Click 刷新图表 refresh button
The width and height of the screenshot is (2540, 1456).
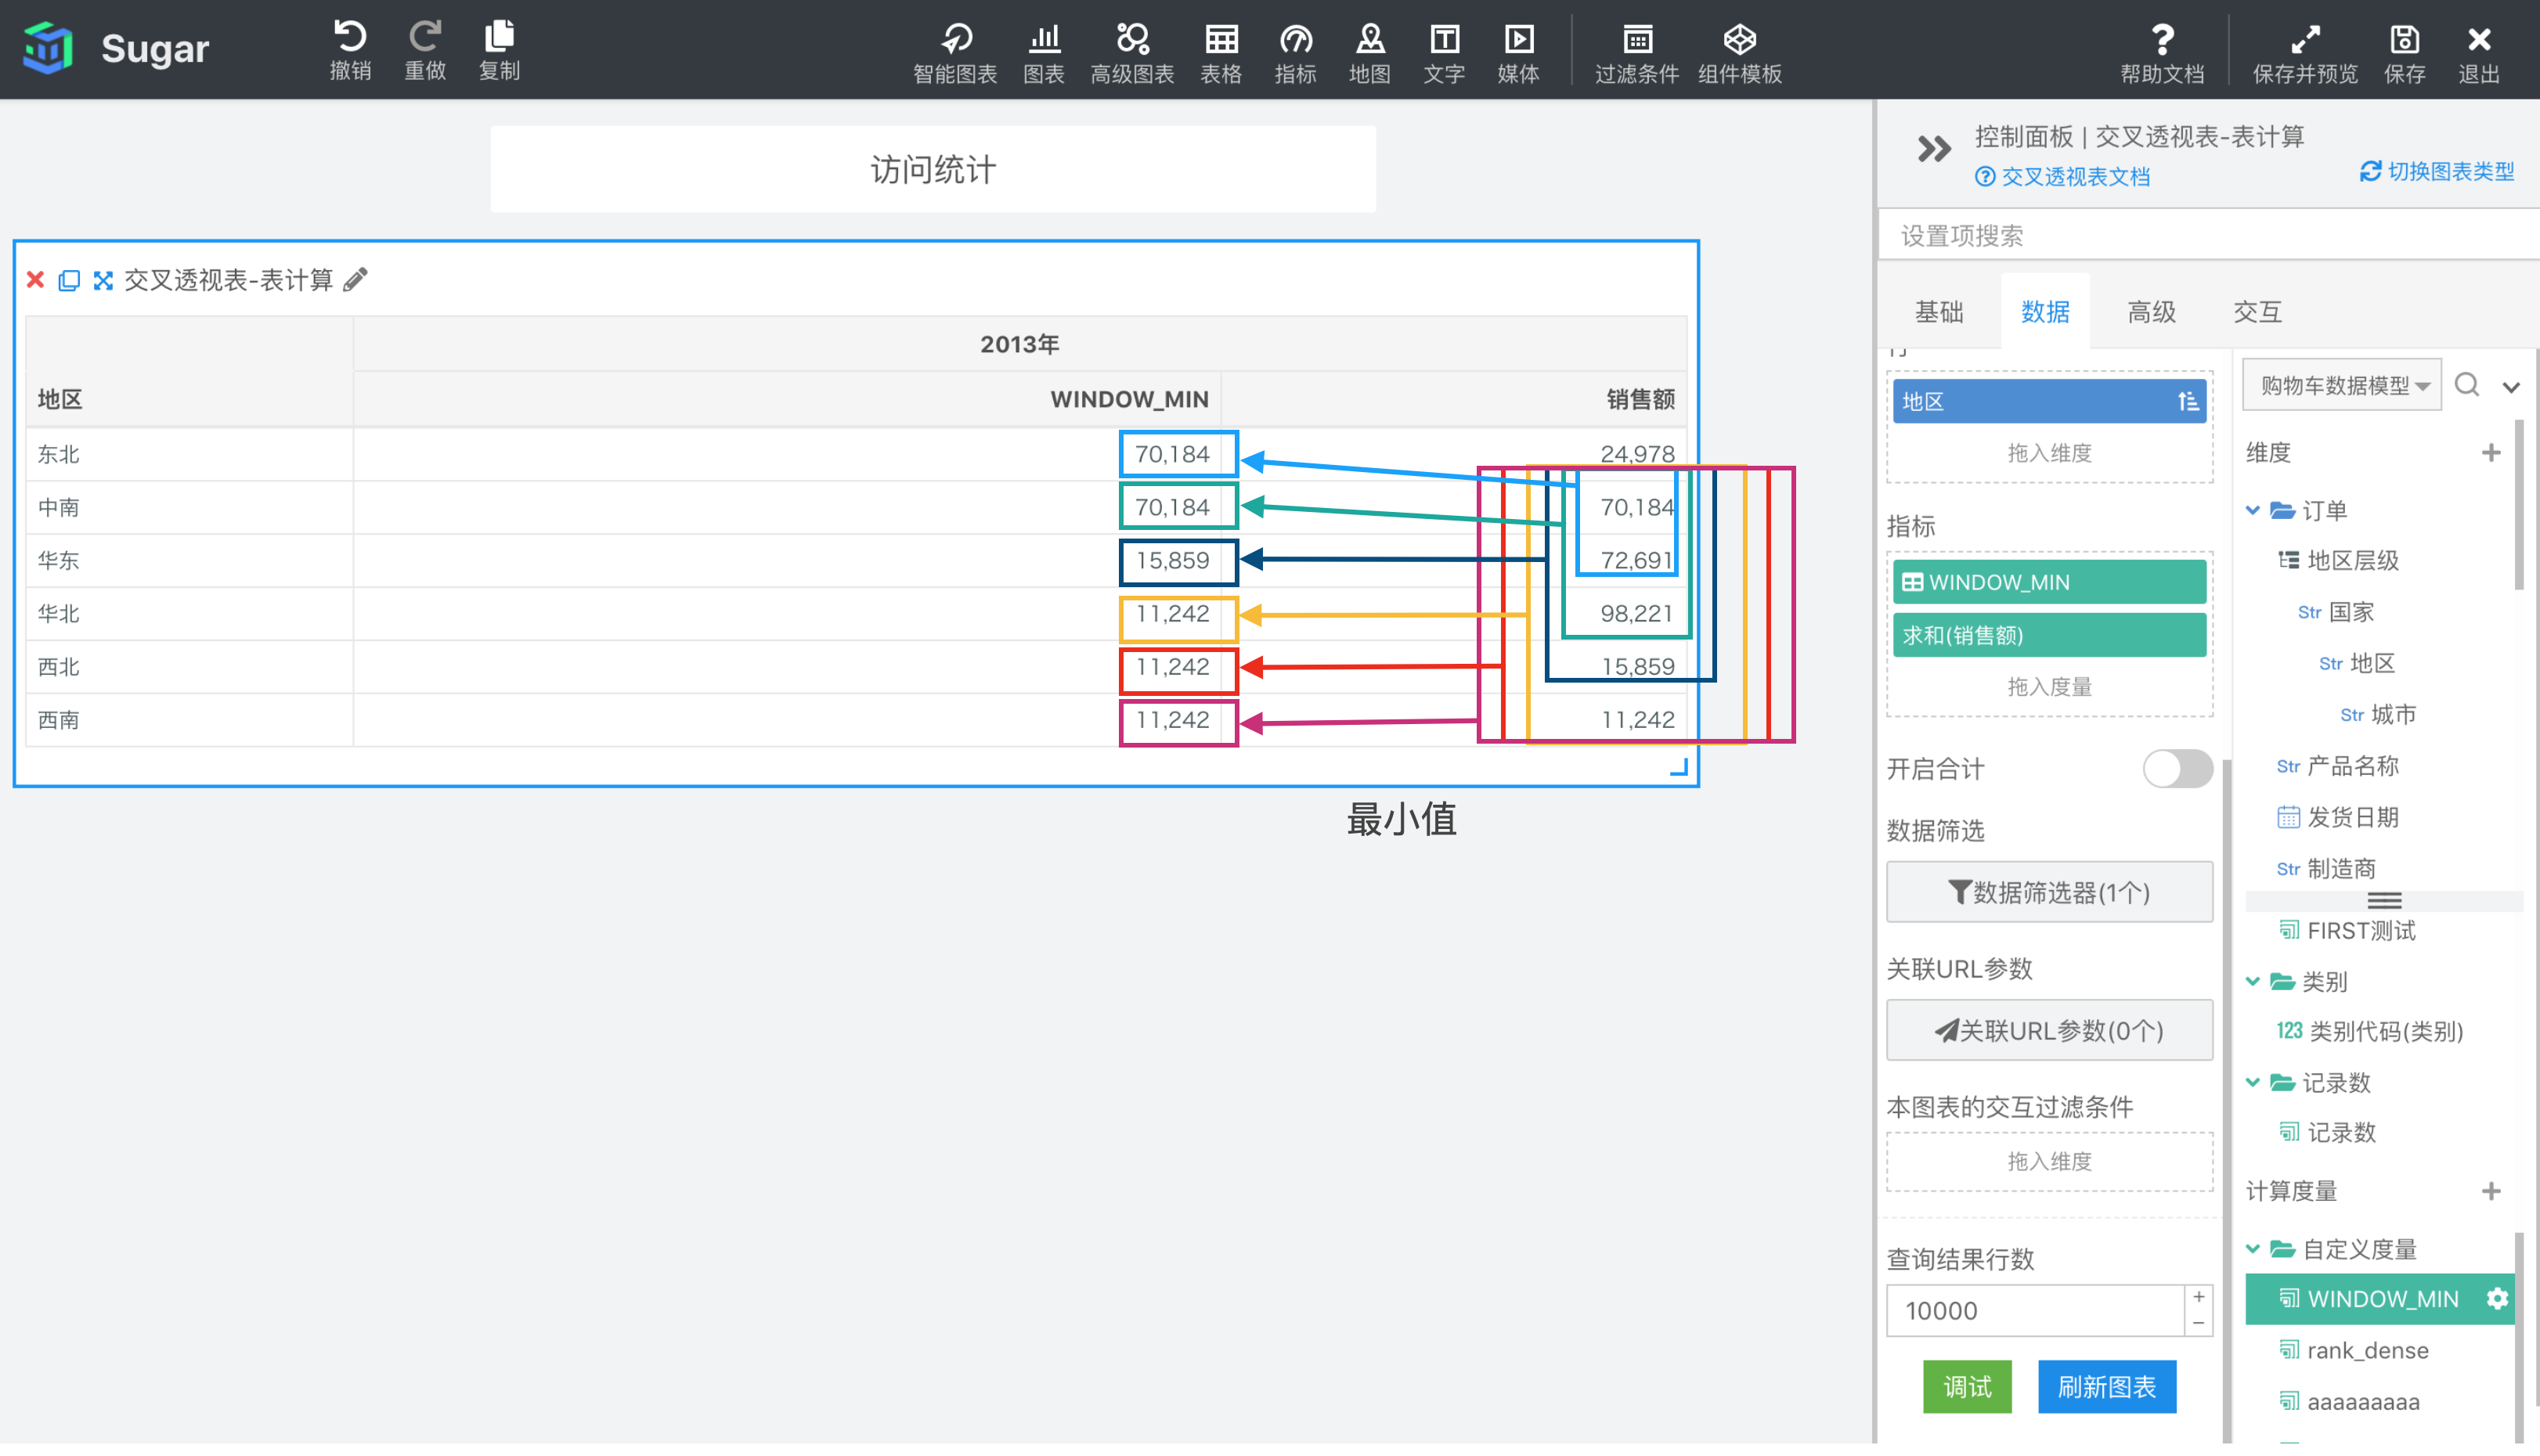point(2107,1386)
